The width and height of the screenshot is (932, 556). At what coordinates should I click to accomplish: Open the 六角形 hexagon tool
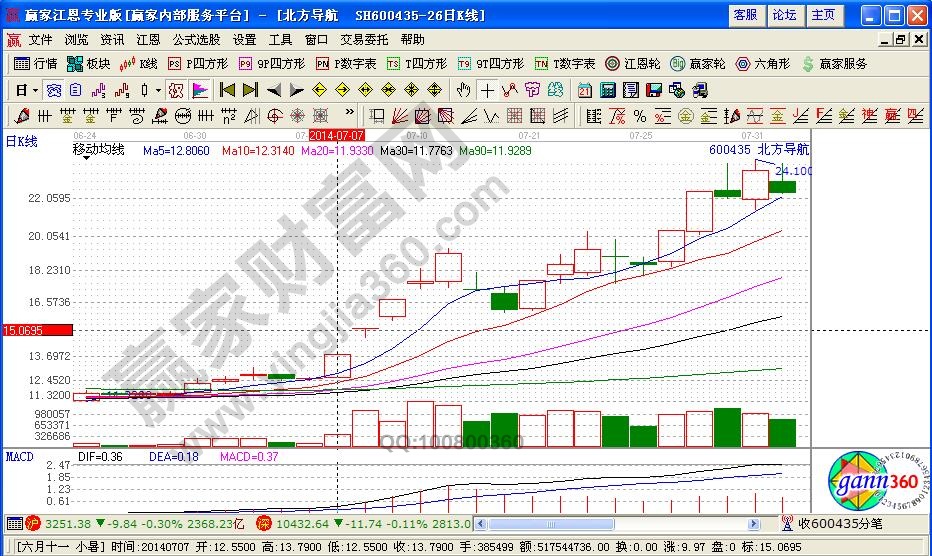(765, 64)
